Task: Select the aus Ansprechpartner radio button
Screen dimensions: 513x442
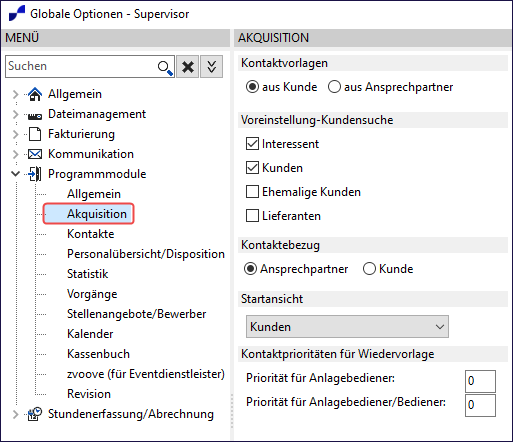Action: tap(334, 87)
